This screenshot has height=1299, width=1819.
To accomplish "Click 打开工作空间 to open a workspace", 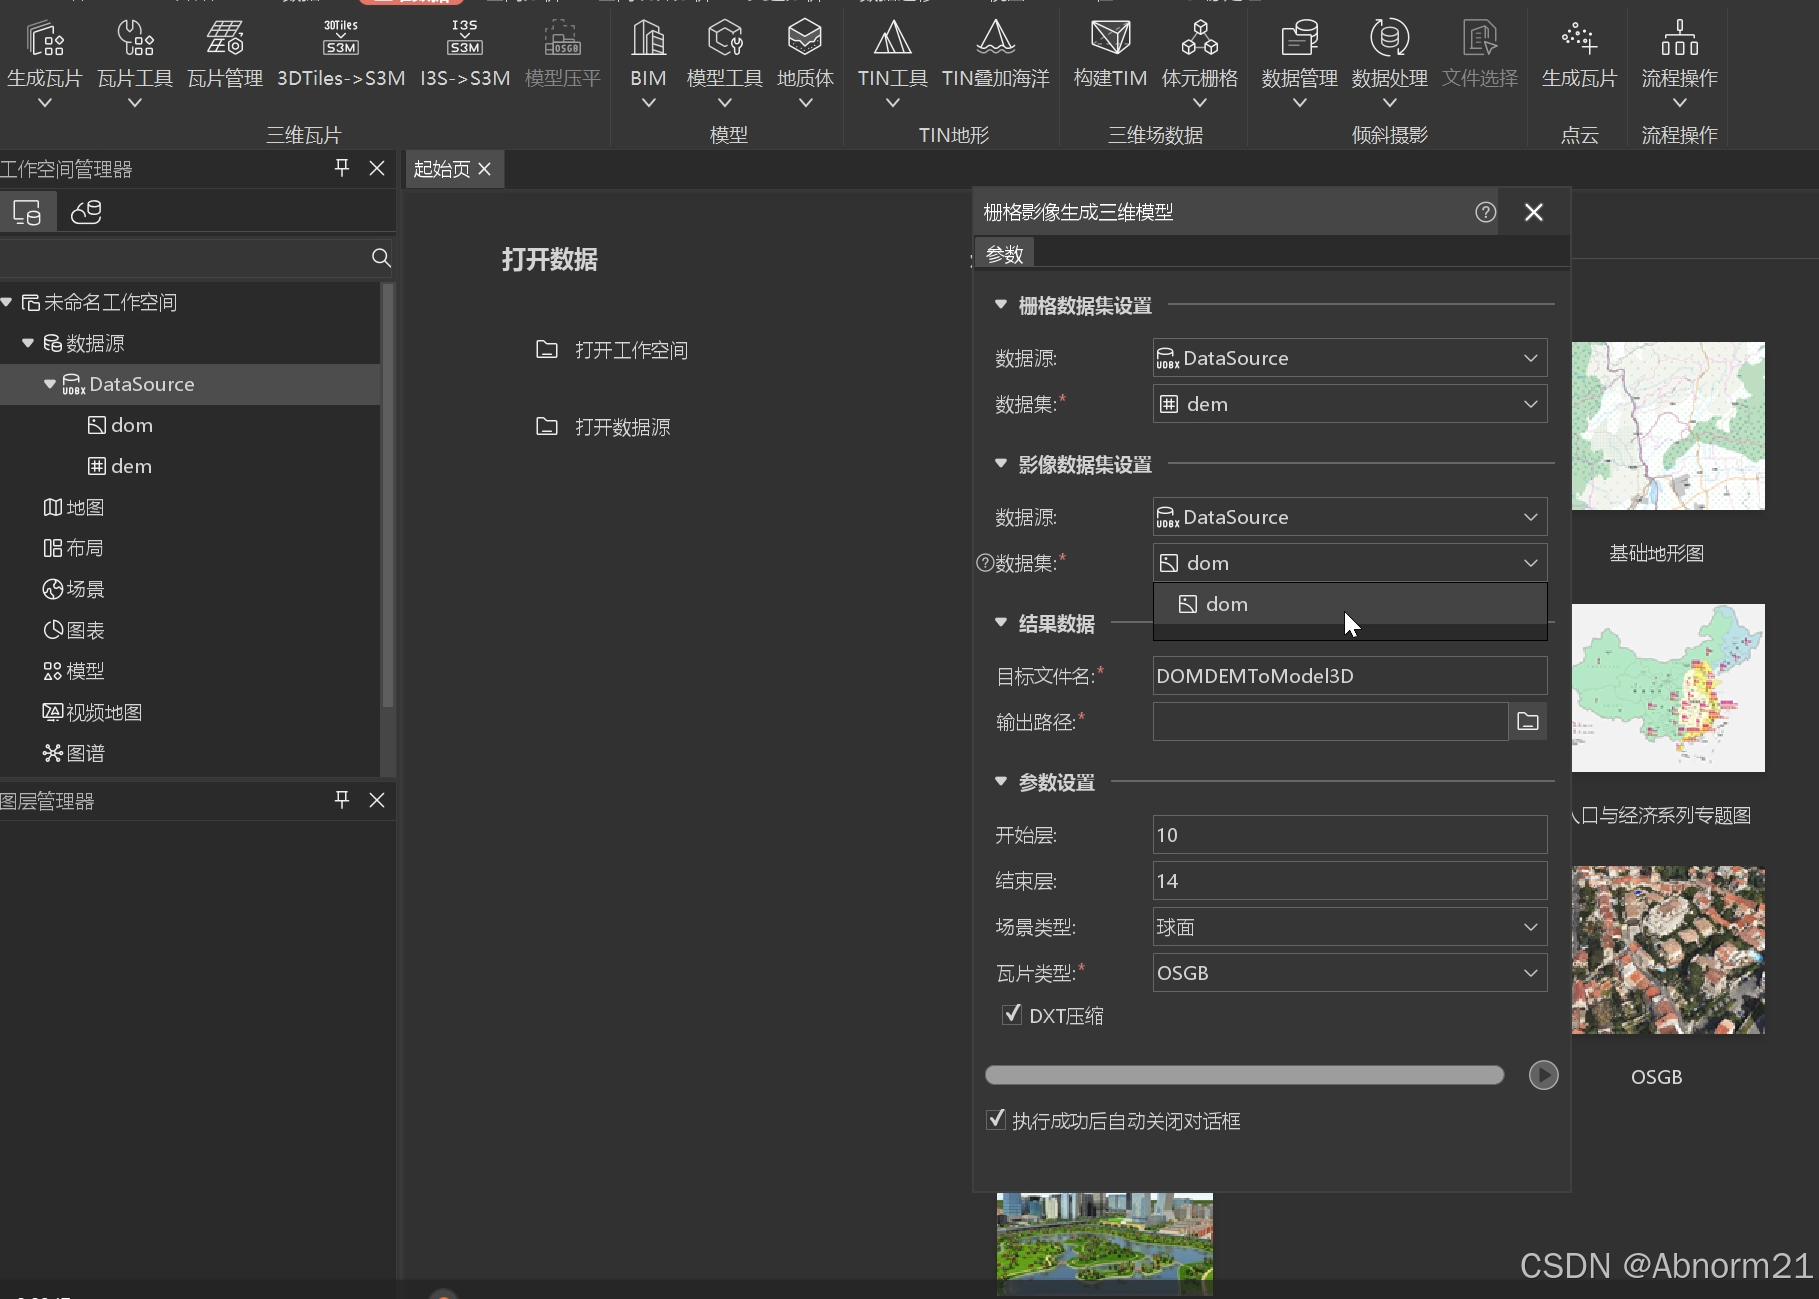I will [x=630, y=350].
